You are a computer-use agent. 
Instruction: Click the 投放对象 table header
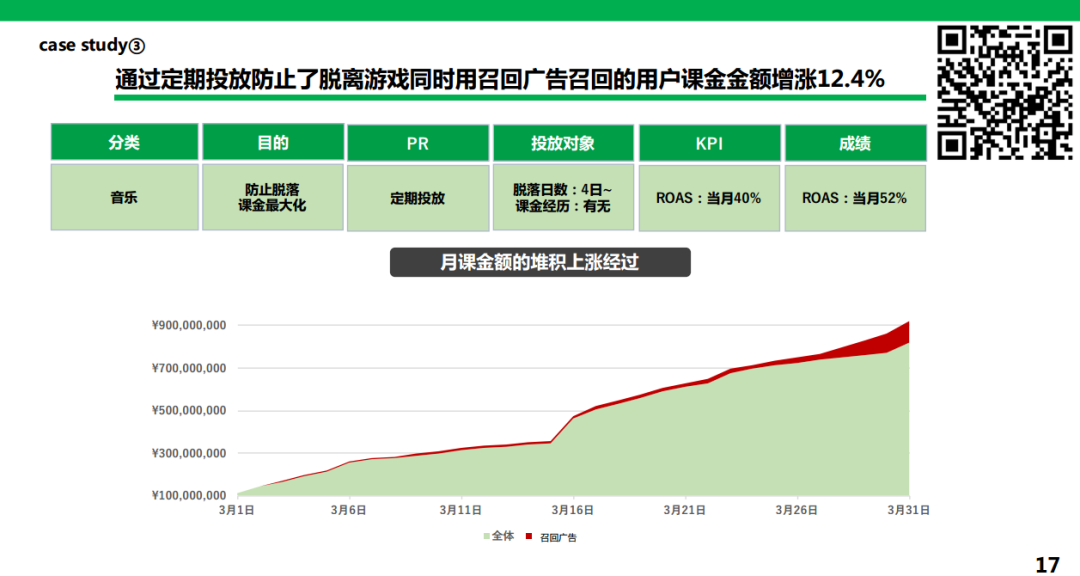pos(562,142)
